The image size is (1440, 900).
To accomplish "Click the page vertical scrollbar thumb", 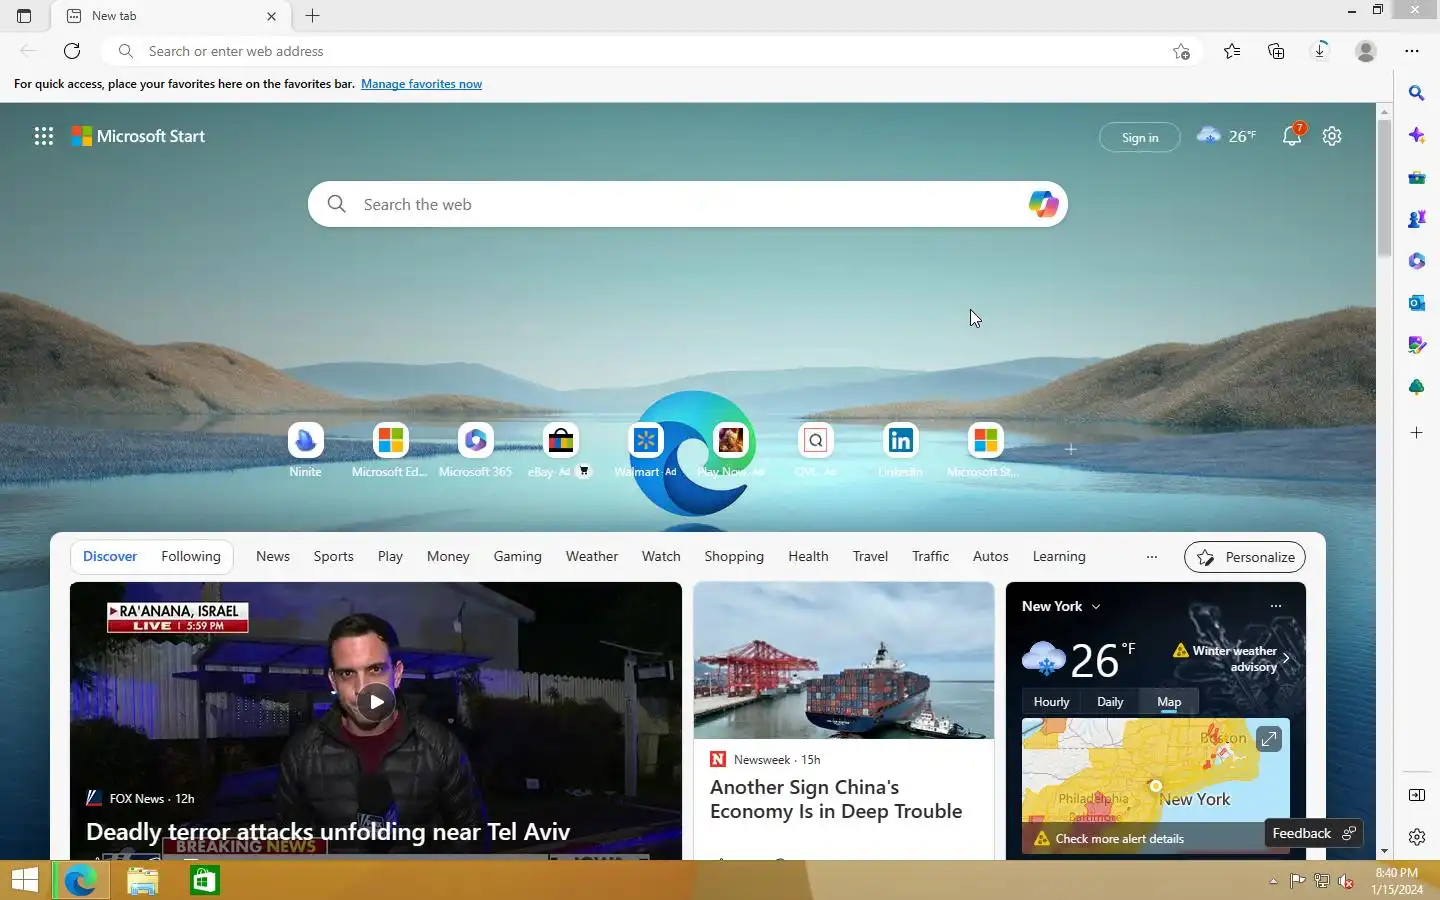I will coord(1384,188).
